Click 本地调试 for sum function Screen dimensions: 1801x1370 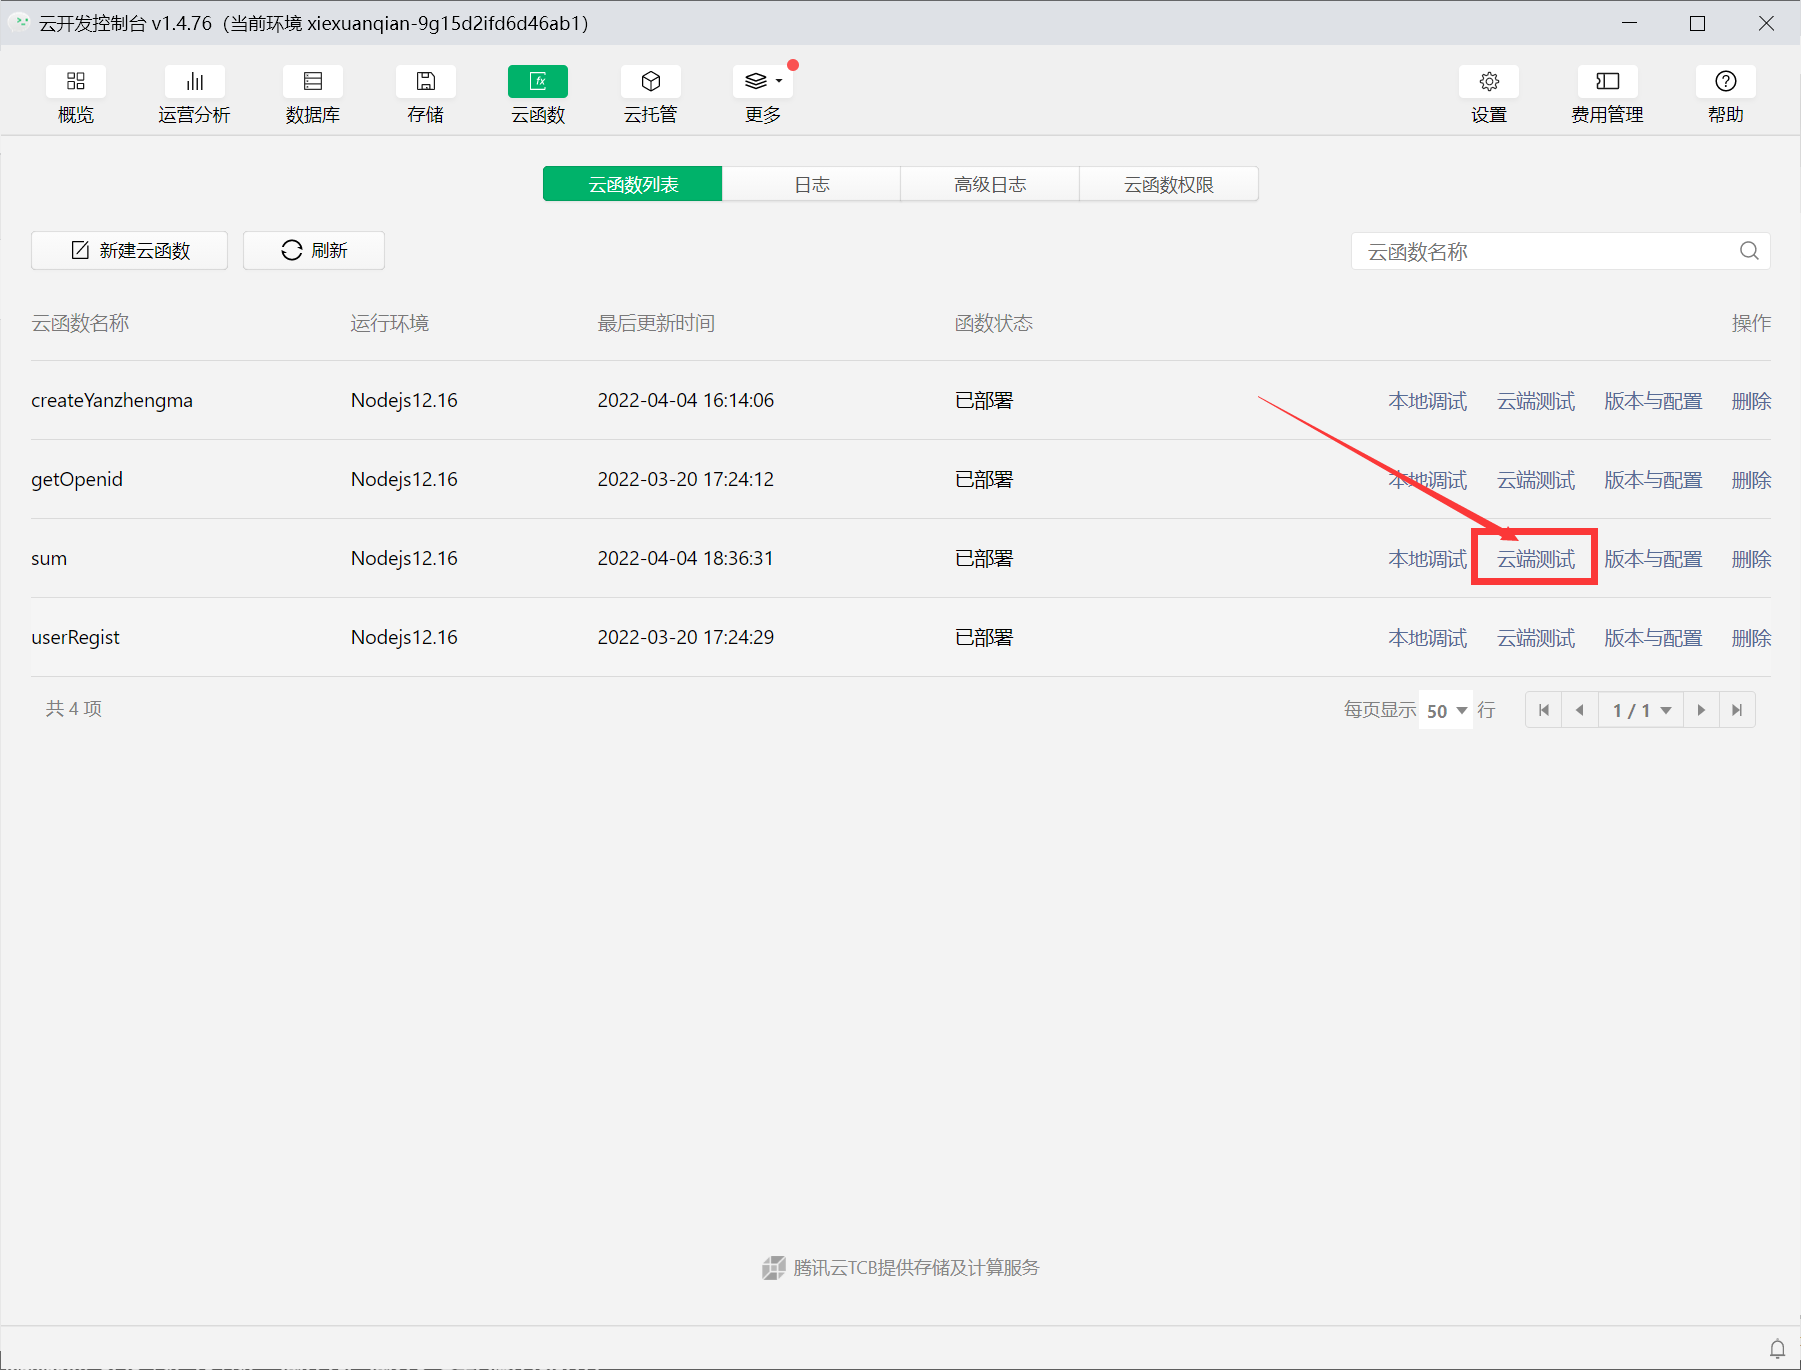pos(1428,559)
